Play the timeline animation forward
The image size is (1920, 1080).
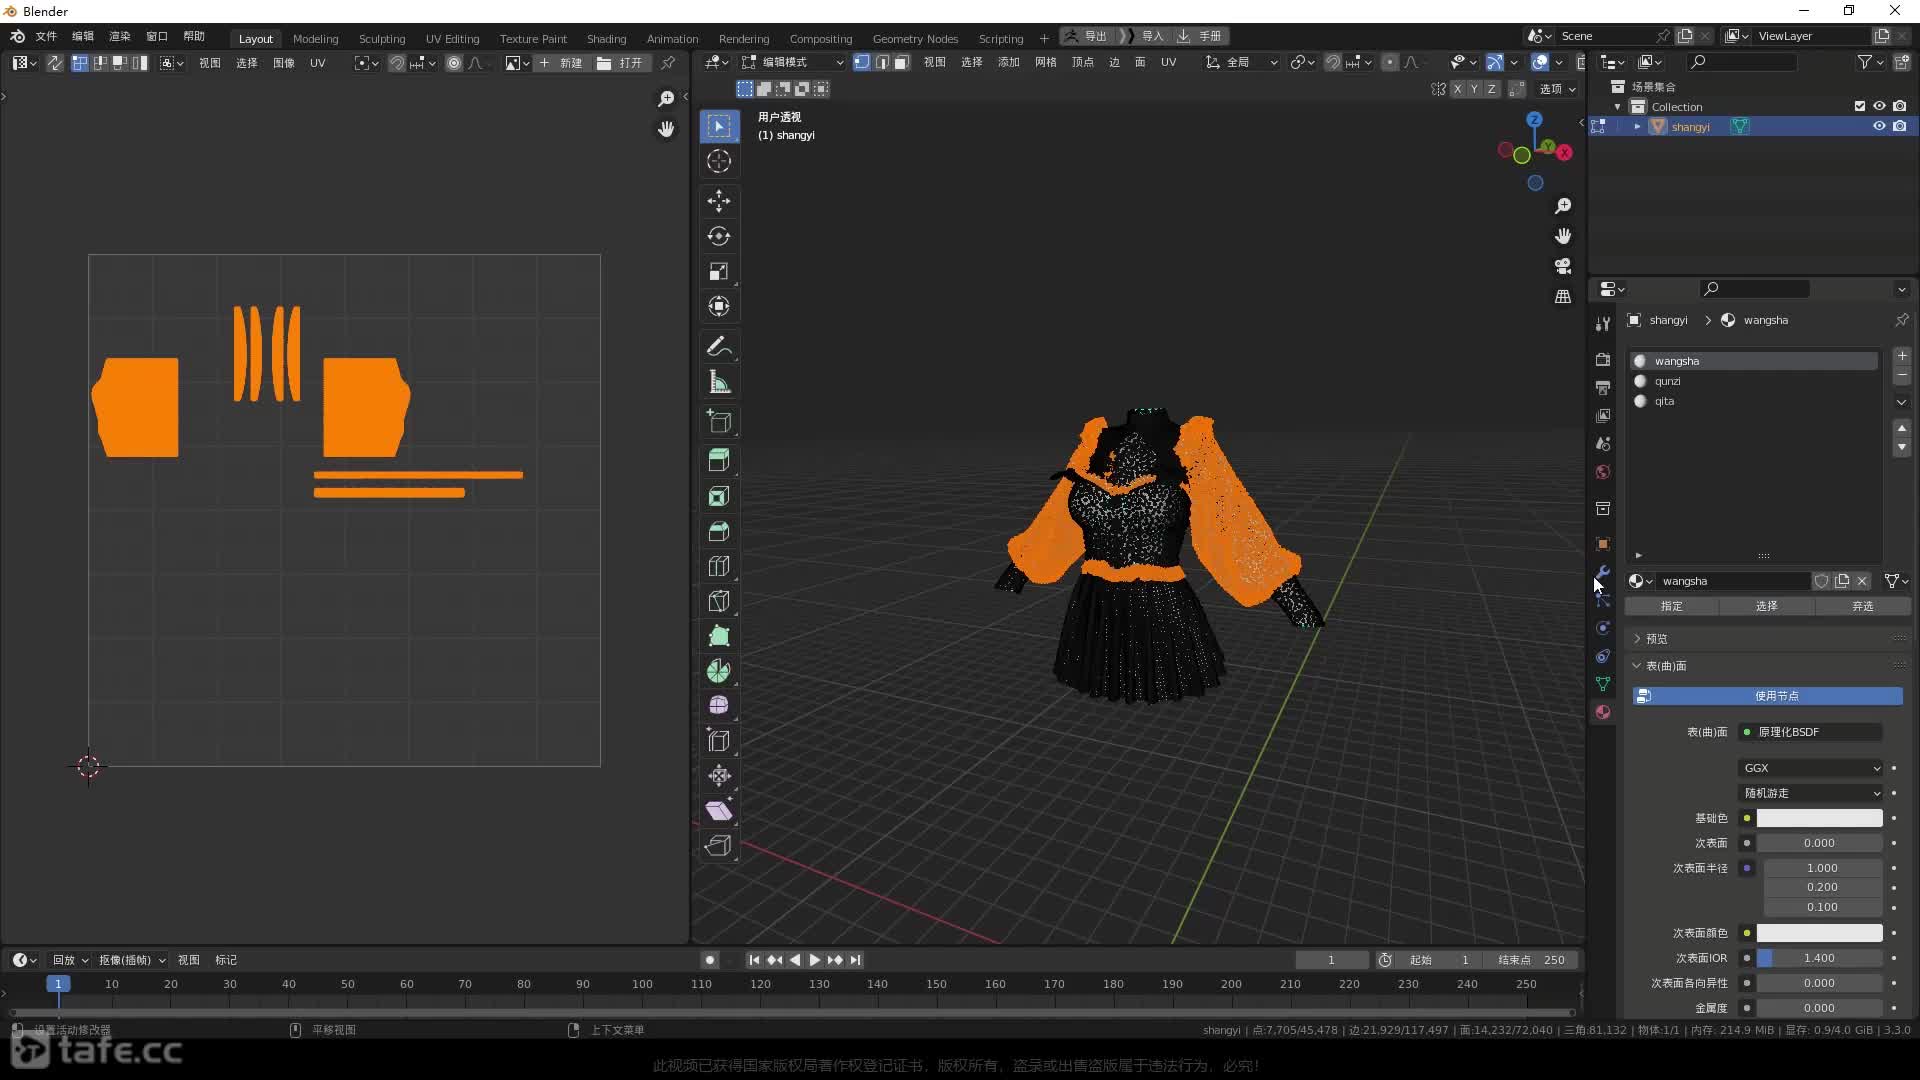(814, 960)
